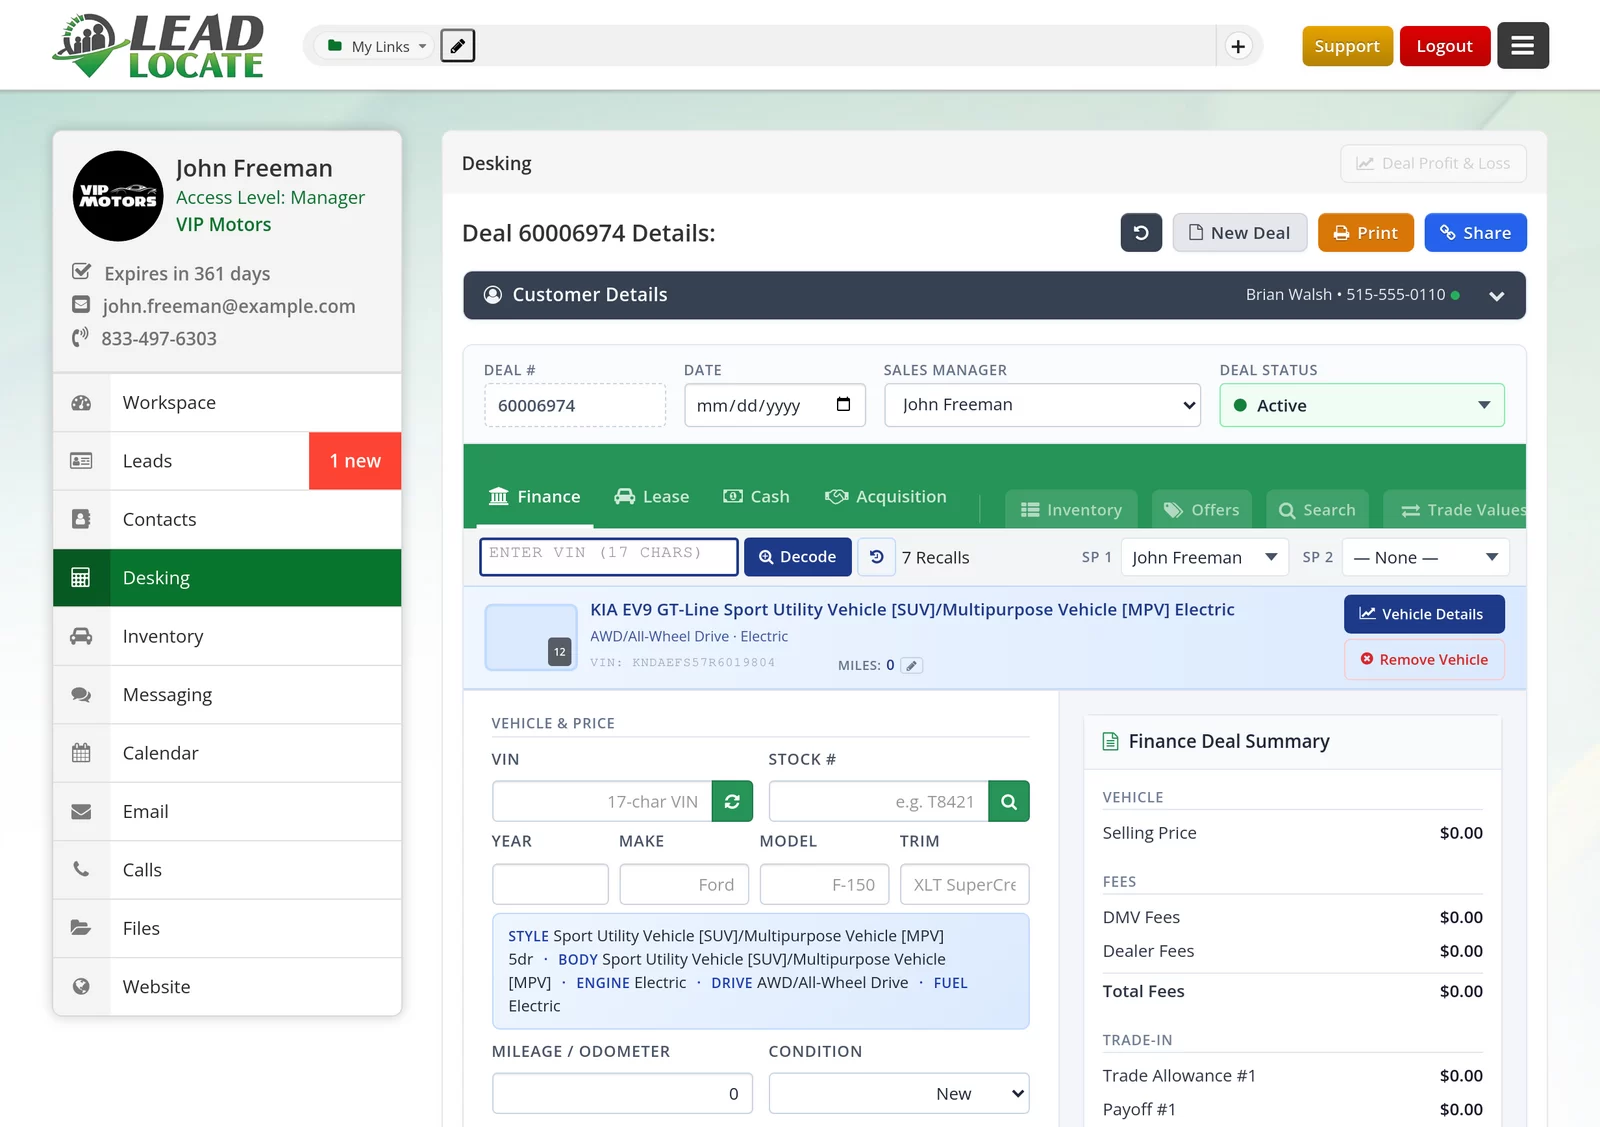Open Messaging in the sidebar
Screen dimensions: 1600x1127
point(227,695)
